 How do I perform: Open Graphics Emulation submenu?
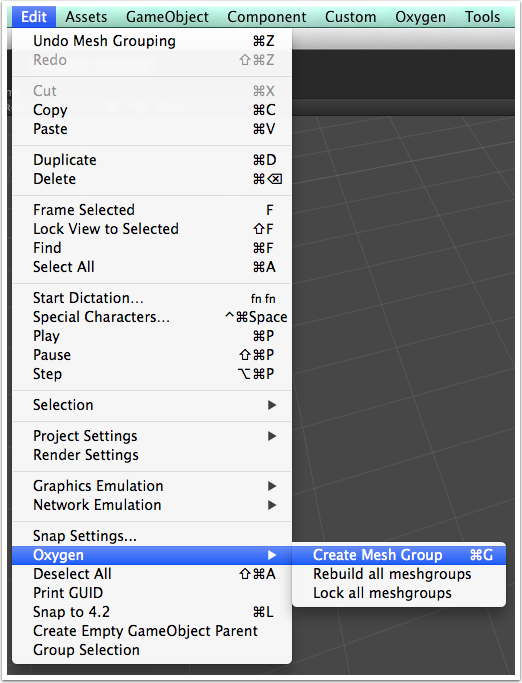pos(152,486)
